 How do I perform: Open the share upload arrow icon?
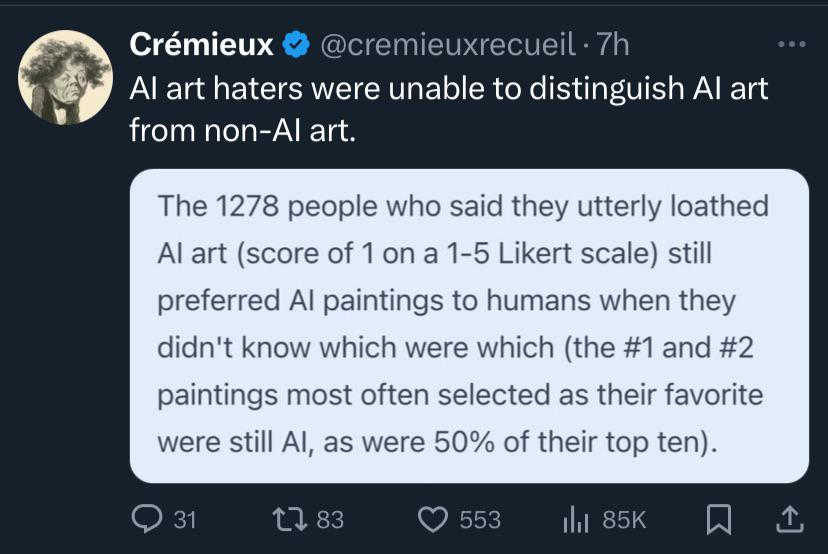pyautogui.click(x=789, y=519)
